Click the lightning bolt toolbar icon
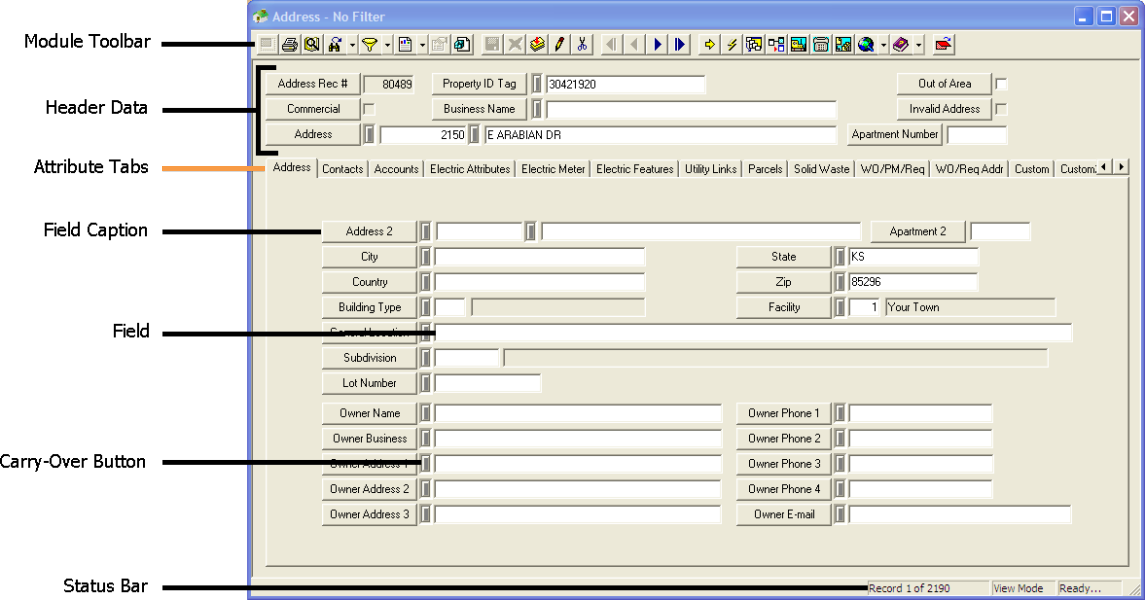Screen dimensions: 1145x600 731,45
